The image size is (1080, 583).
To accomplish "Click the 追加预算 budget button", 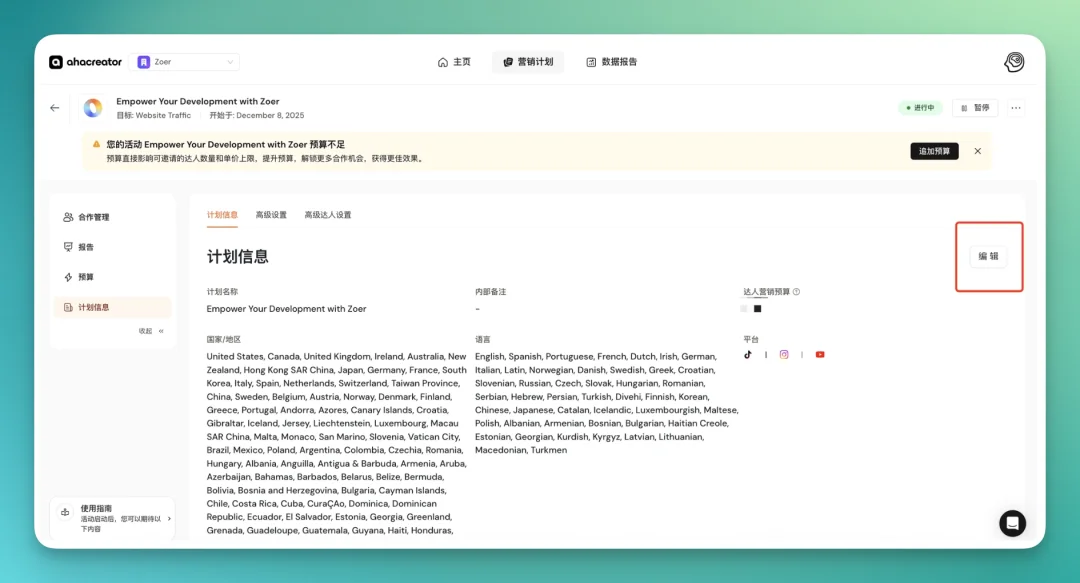I will pyautogui.click(x=933, y=150).
